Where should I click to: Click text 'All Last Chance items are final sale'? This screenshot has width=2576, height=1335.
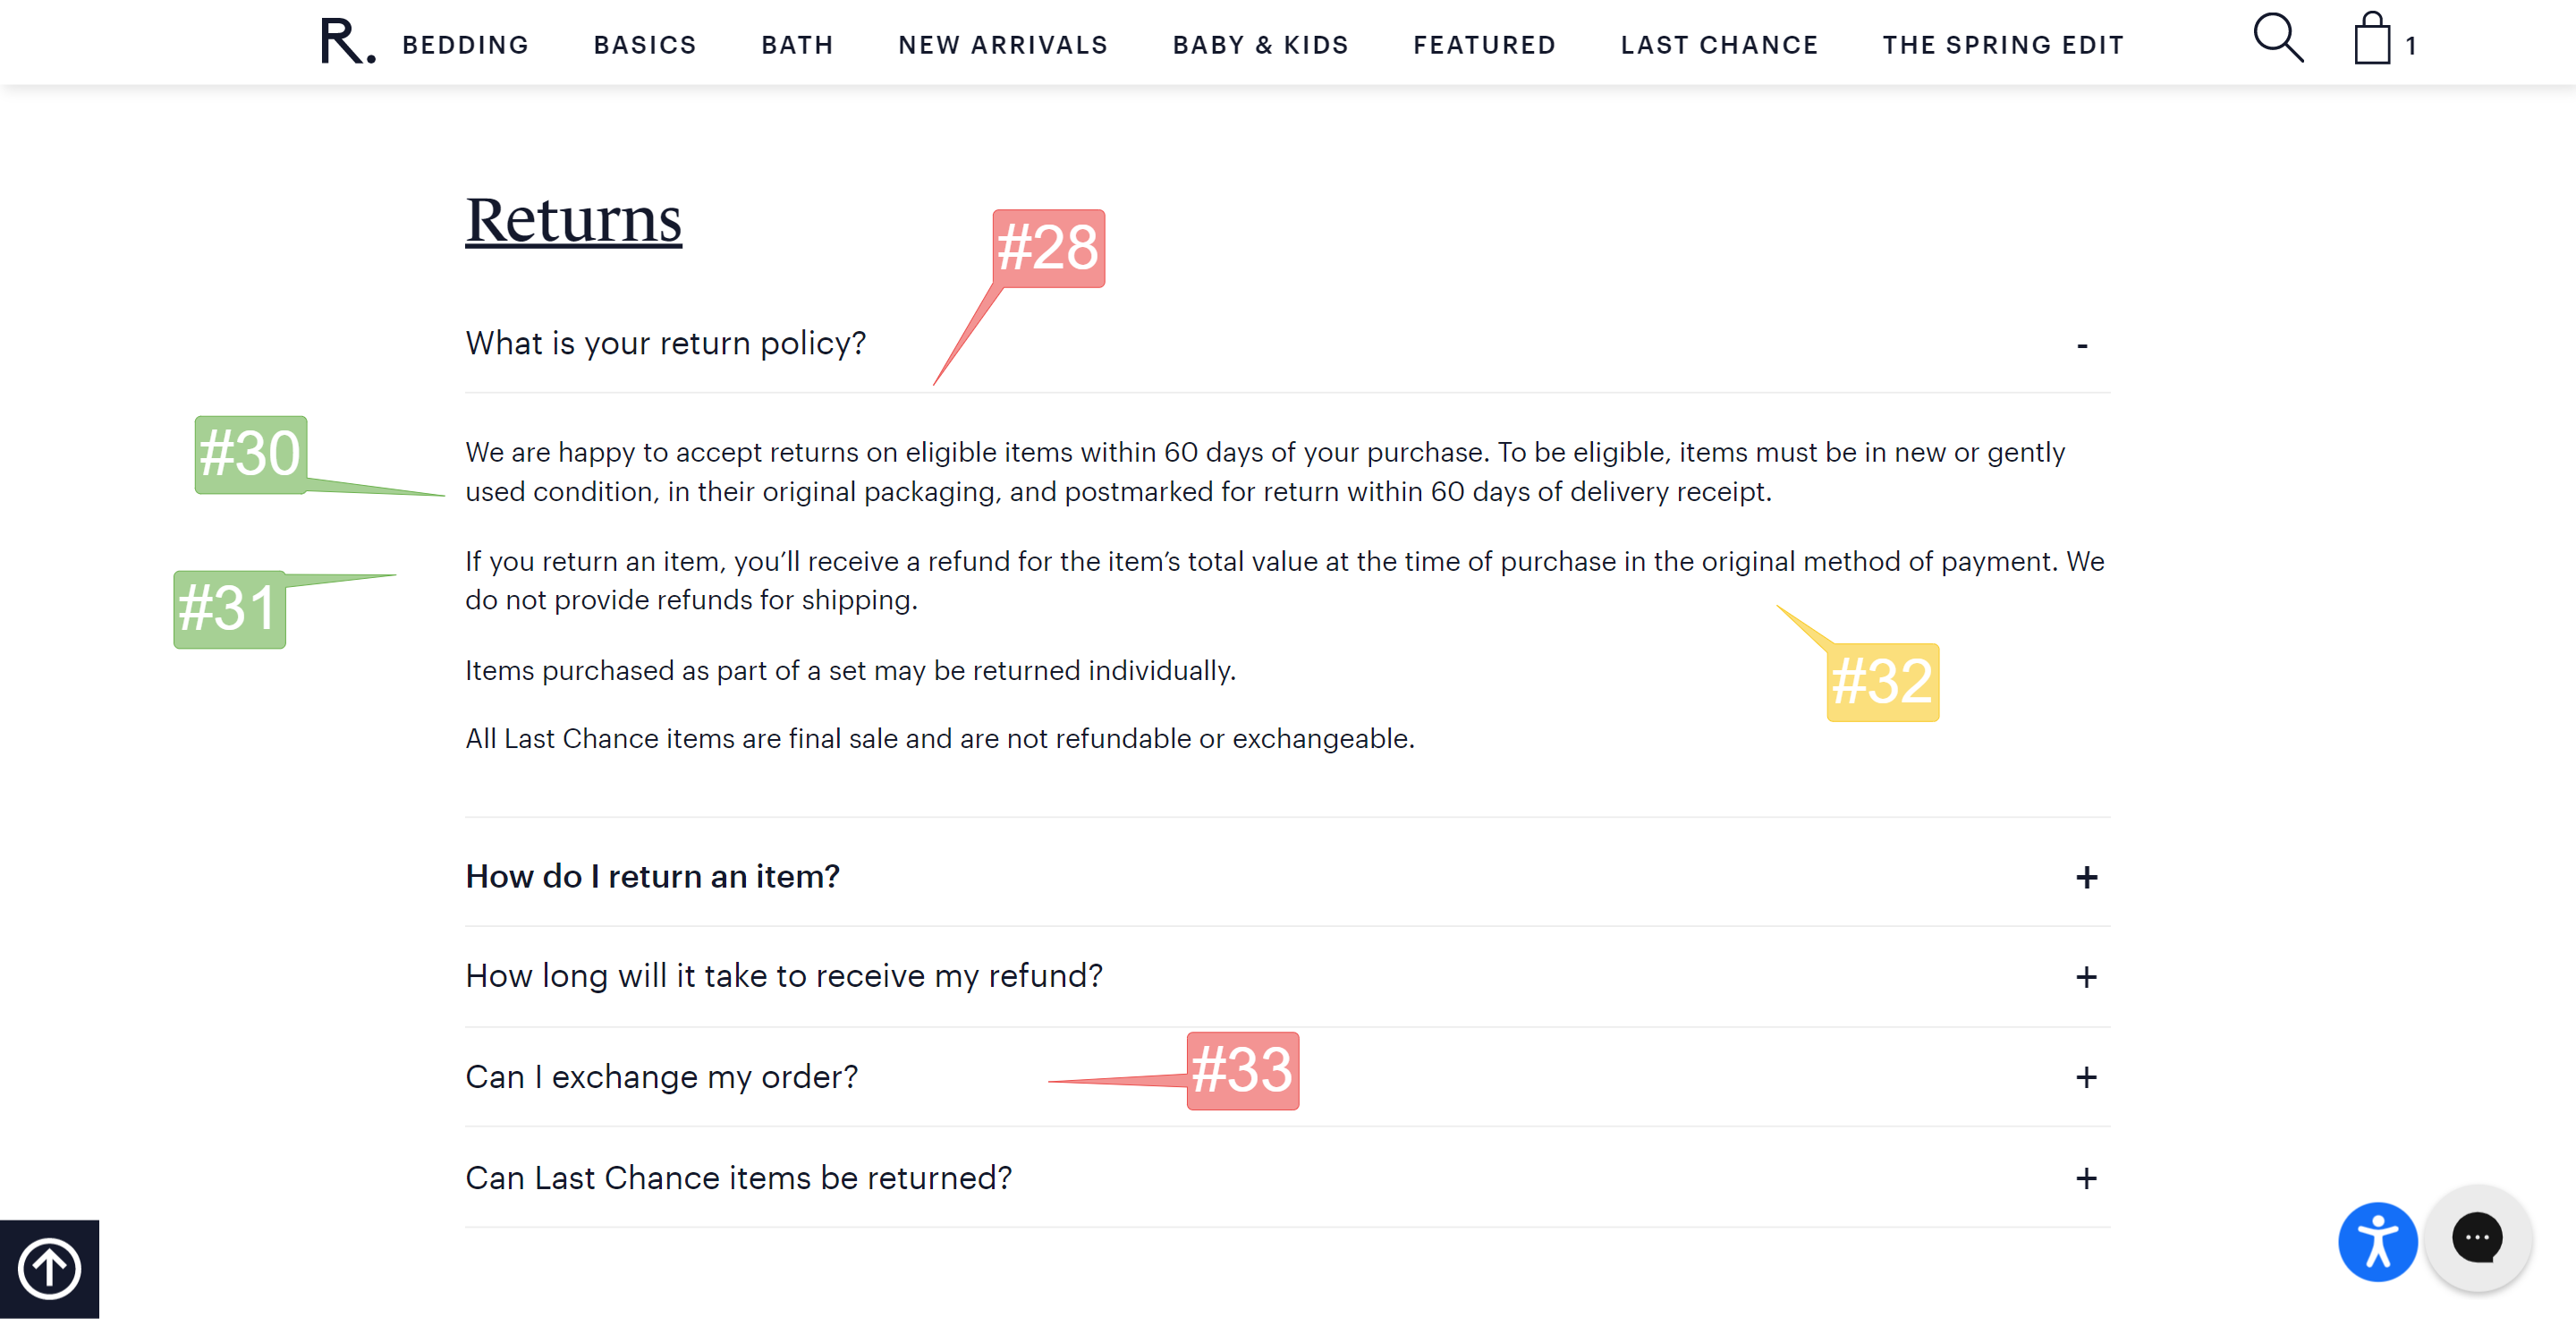(682, 738)
